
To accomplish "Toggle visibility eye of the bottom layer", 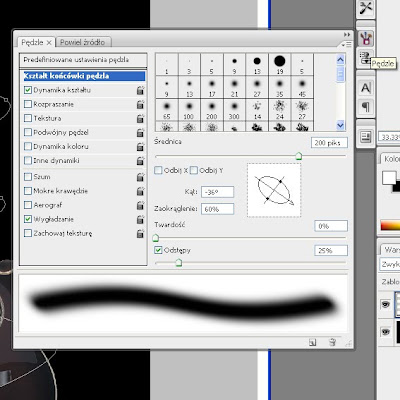I will [386, 332].
